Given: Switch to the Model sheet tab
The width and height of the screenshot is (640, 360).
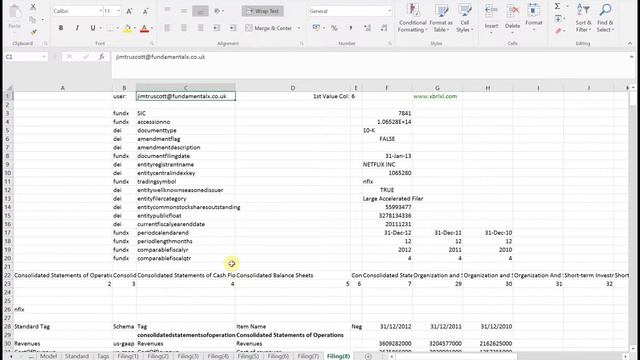Looking at the screenshot, I should click(x=48, y=356).
